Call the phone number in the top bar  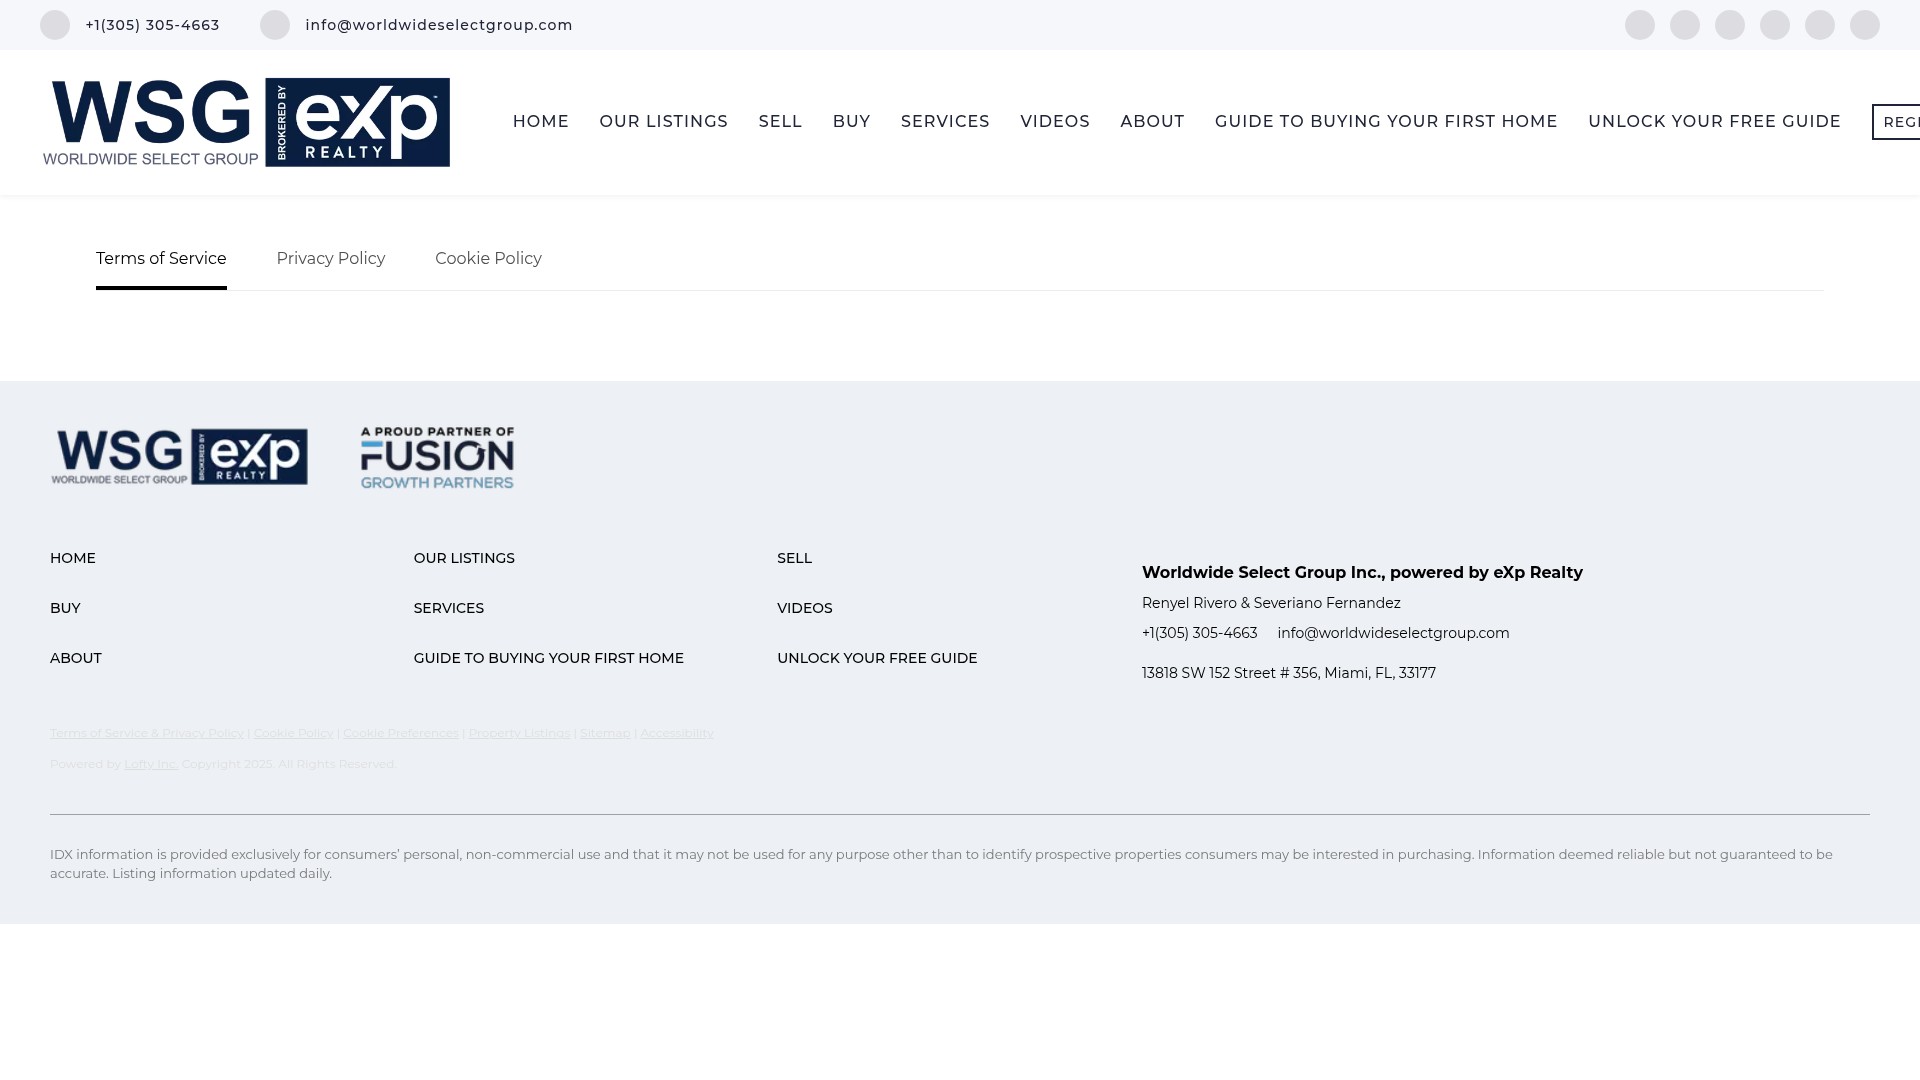pos(152,25)
